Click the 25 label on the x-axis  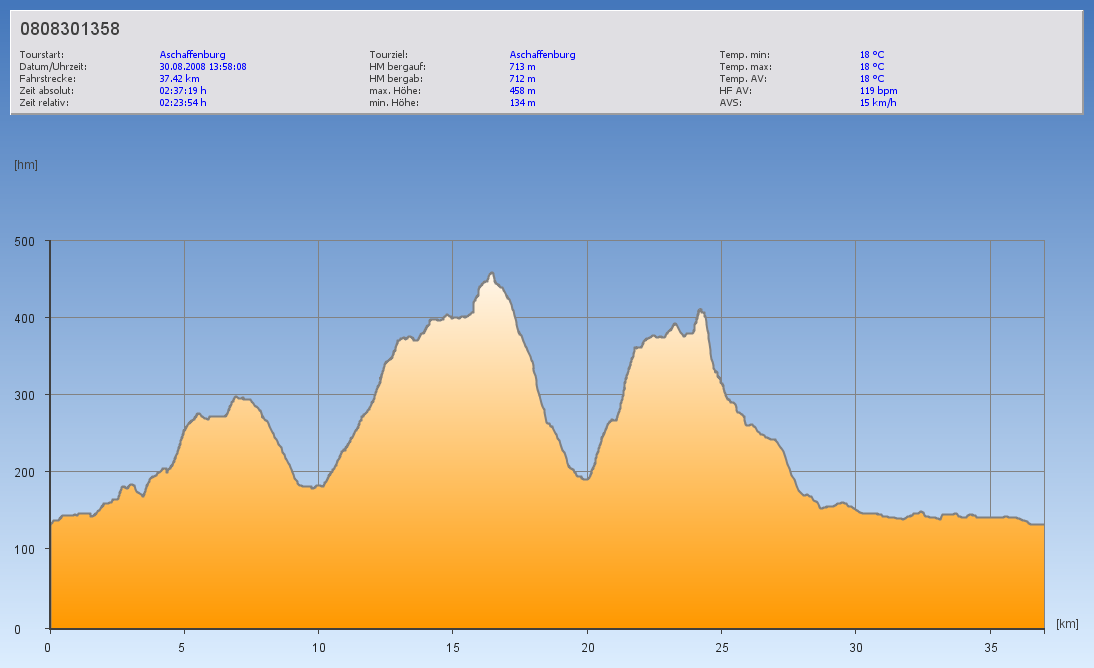721,647
